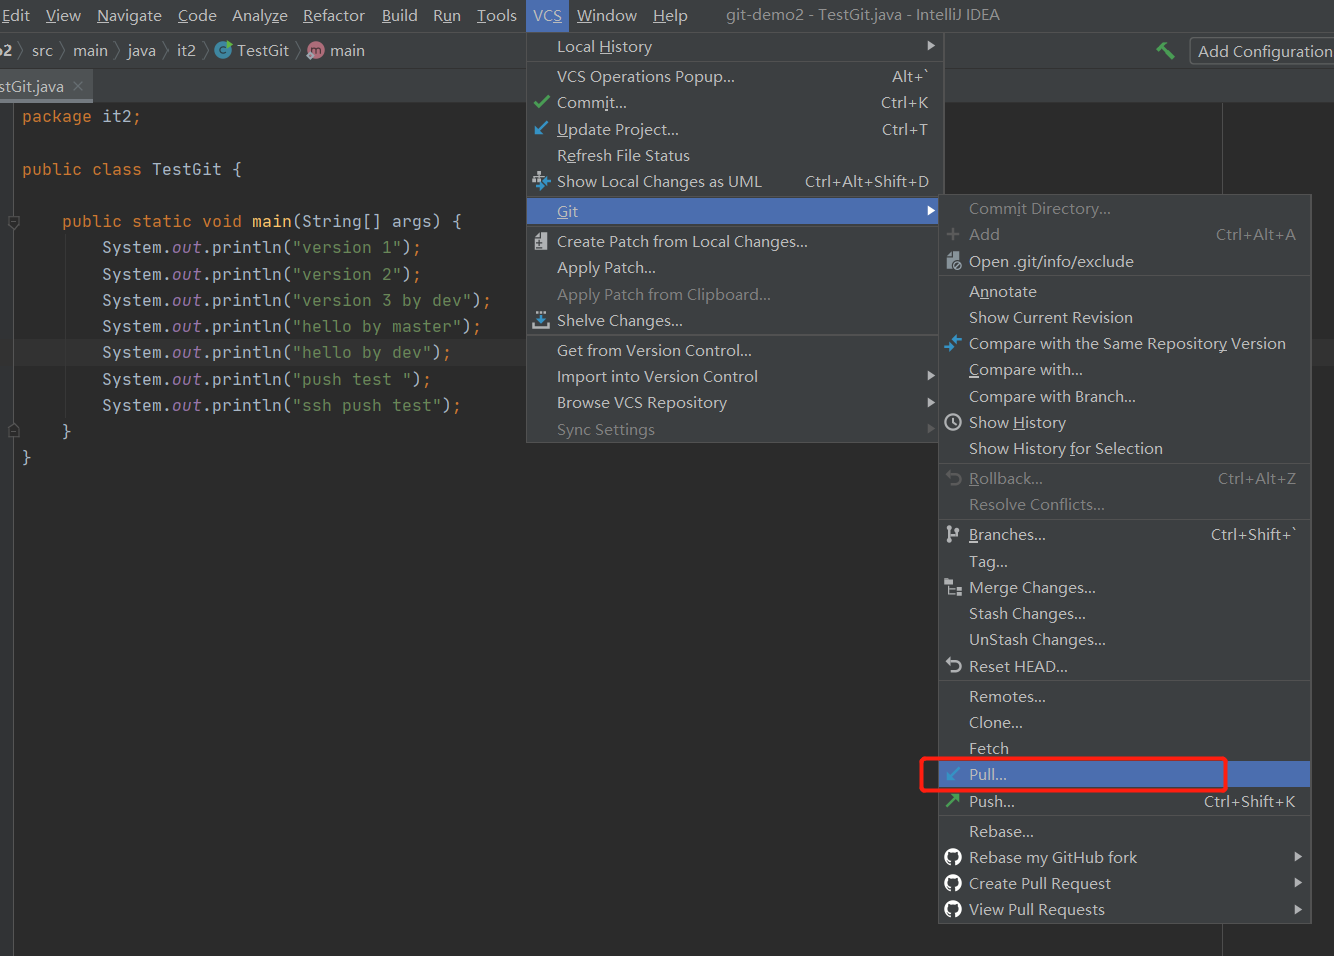Click the Compare with Same Repository Version icon
Viewport: 1334px width, 956px height.
click(x=953, y=343)
